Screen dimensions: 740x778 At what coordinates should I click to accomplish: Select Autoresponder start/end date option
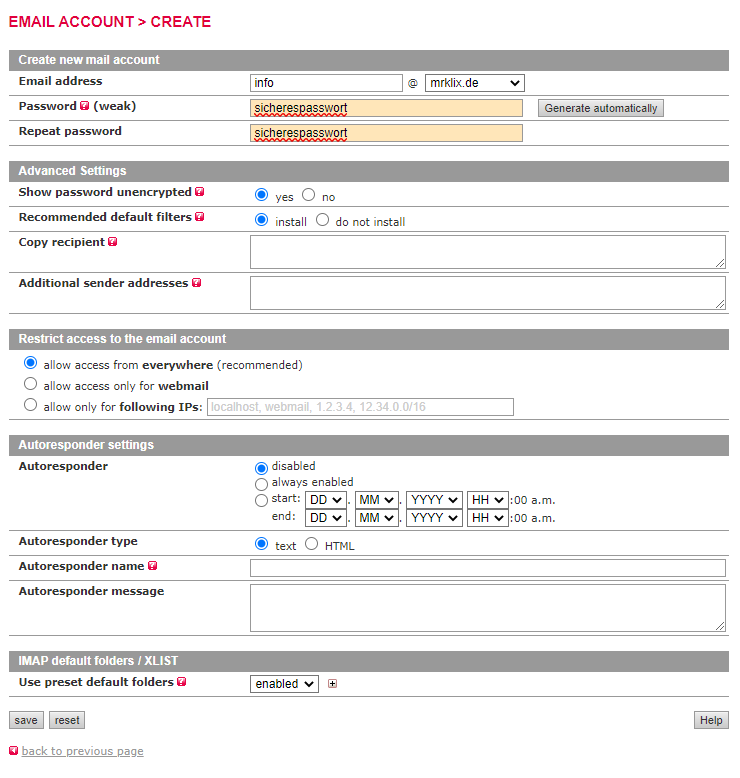point(261,500)
